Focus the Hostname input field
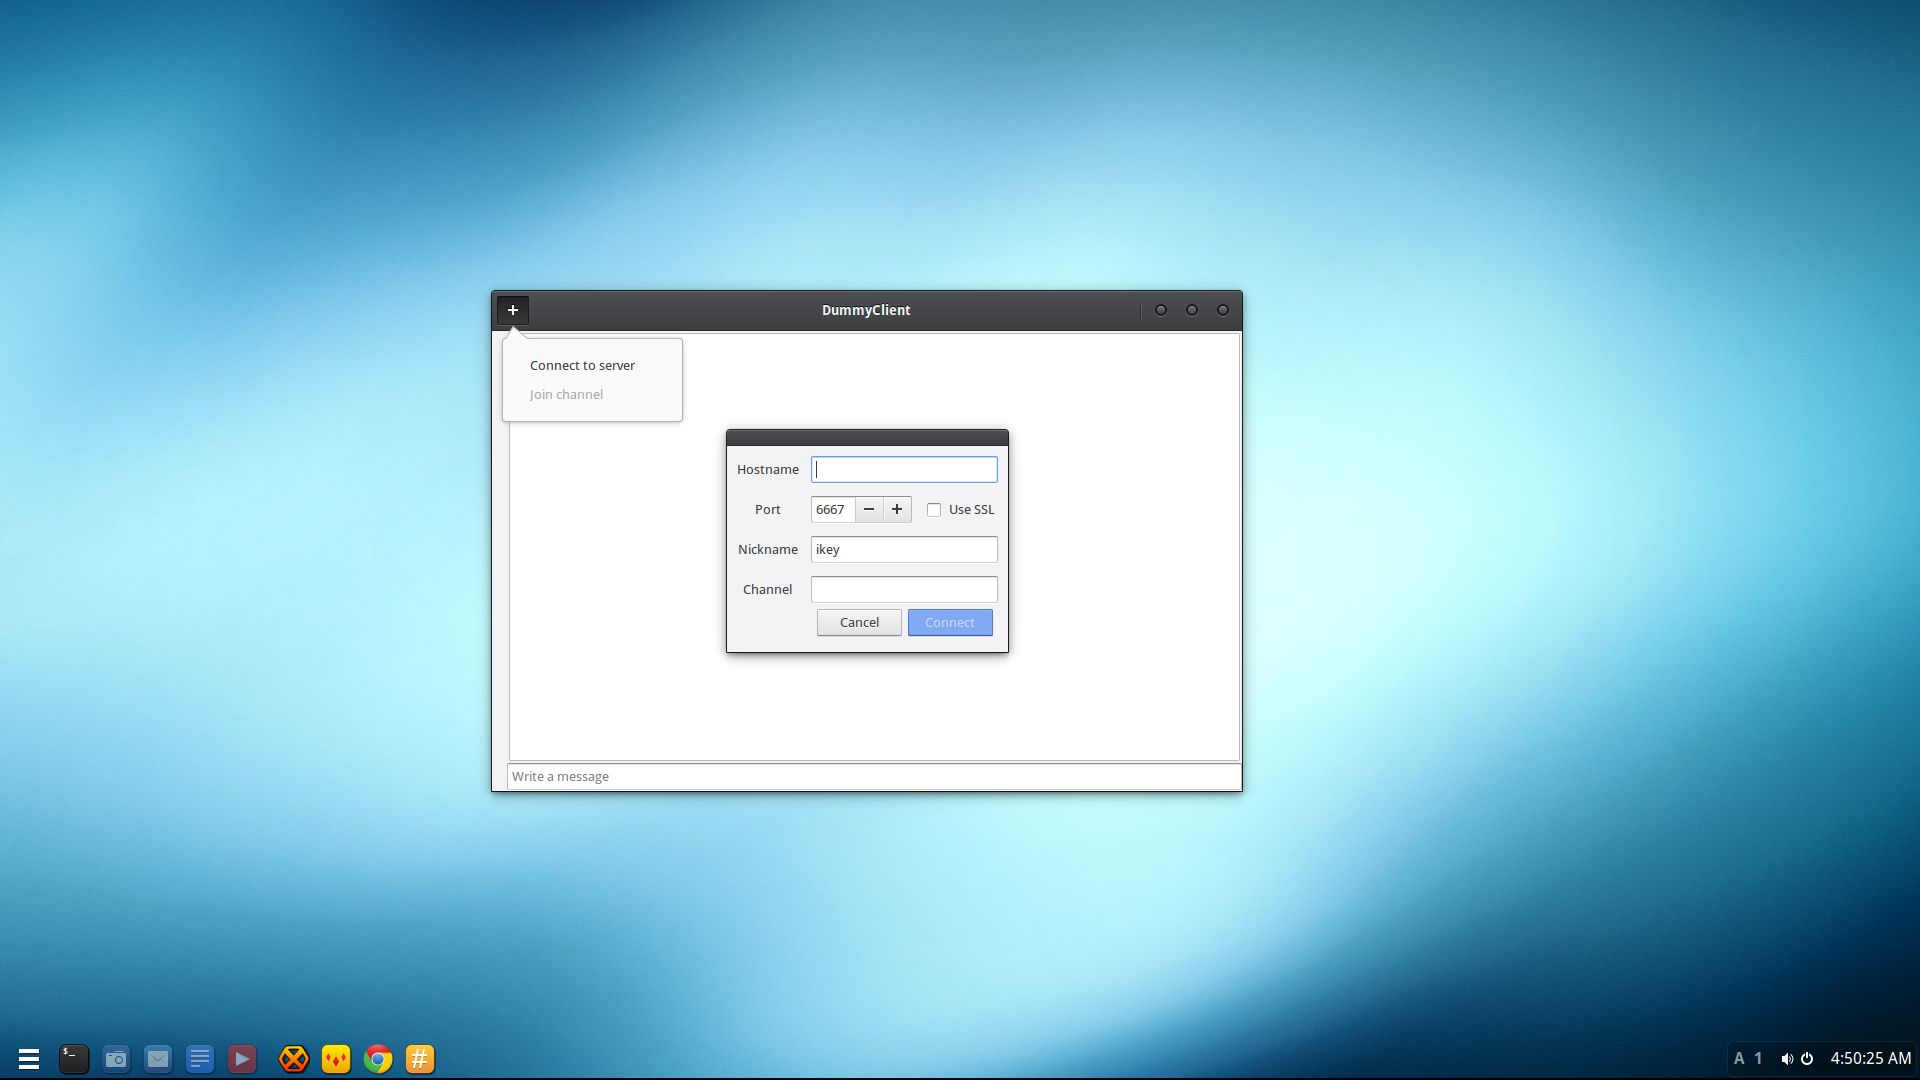The image size is (1920, 1080). point(904,470)
